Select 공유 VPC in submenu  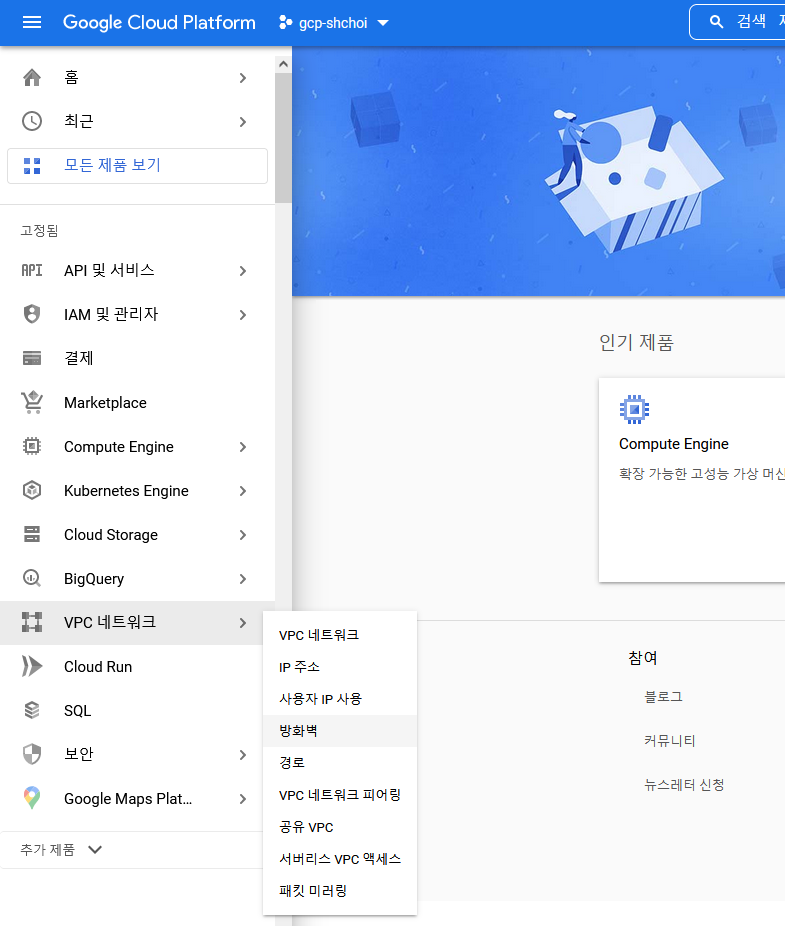click(340, 827)
